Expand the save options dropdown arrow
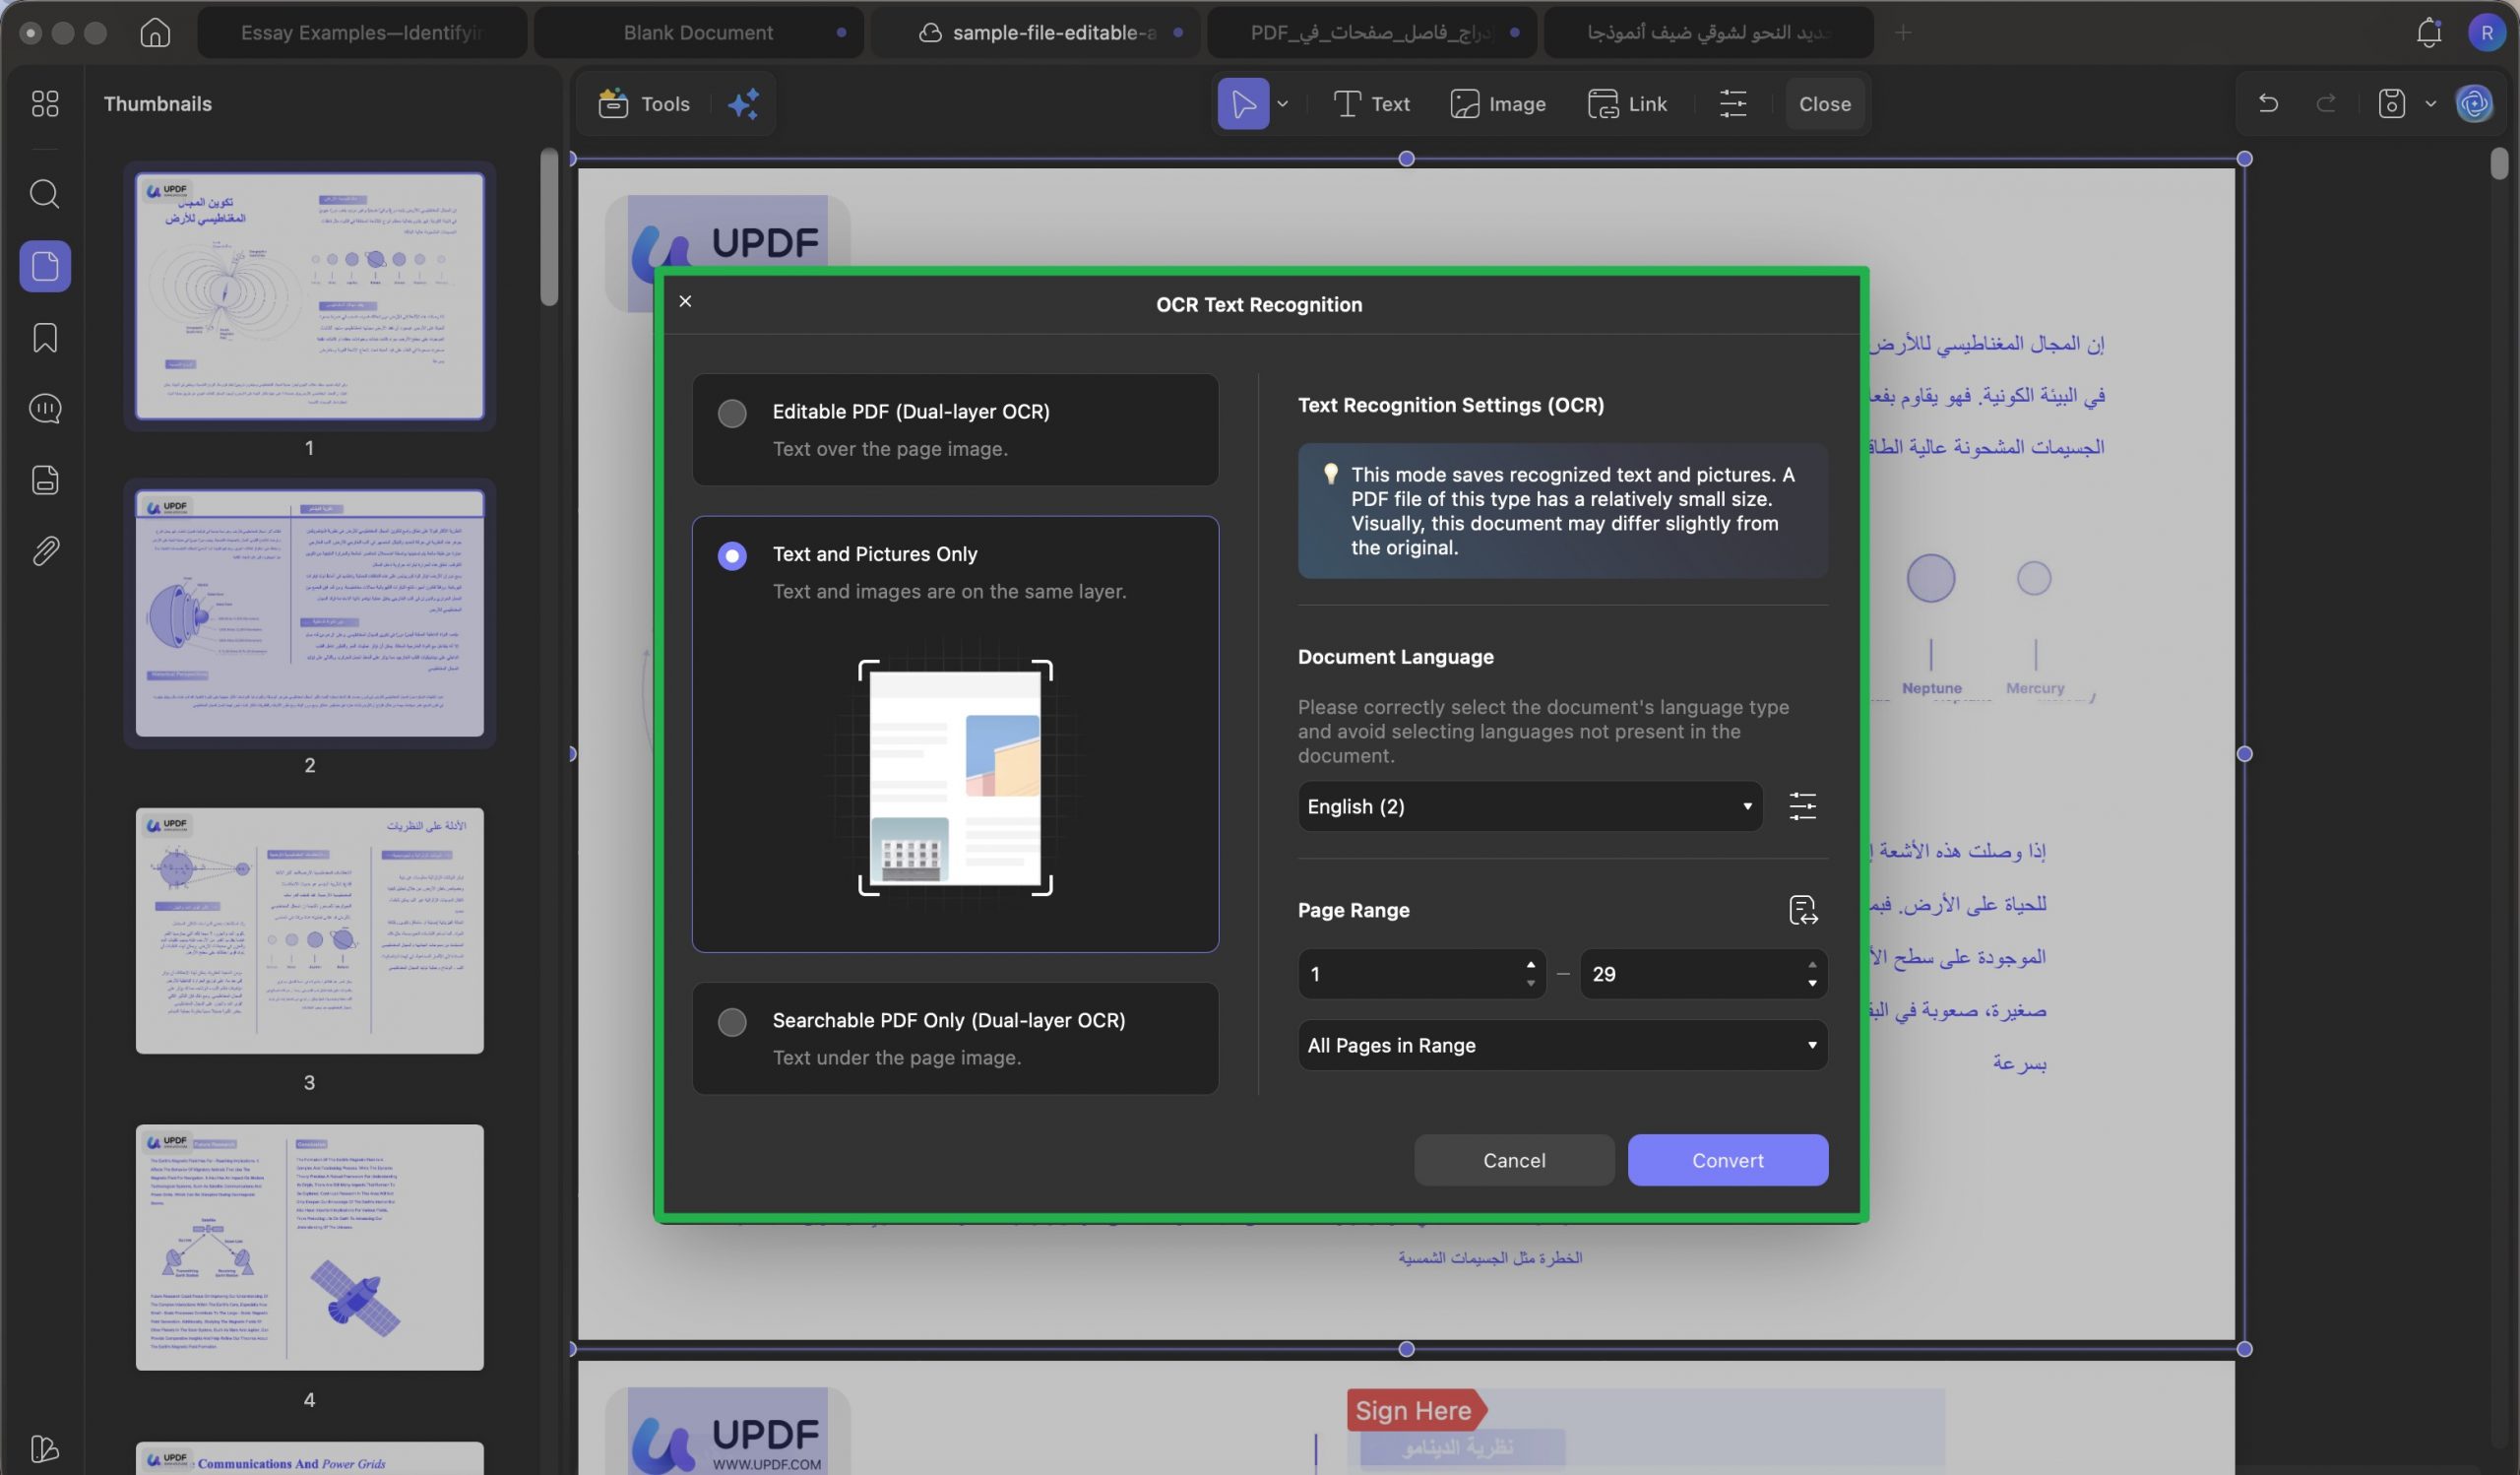This screenshot has width=2520, height=1475. [2431, 104]
